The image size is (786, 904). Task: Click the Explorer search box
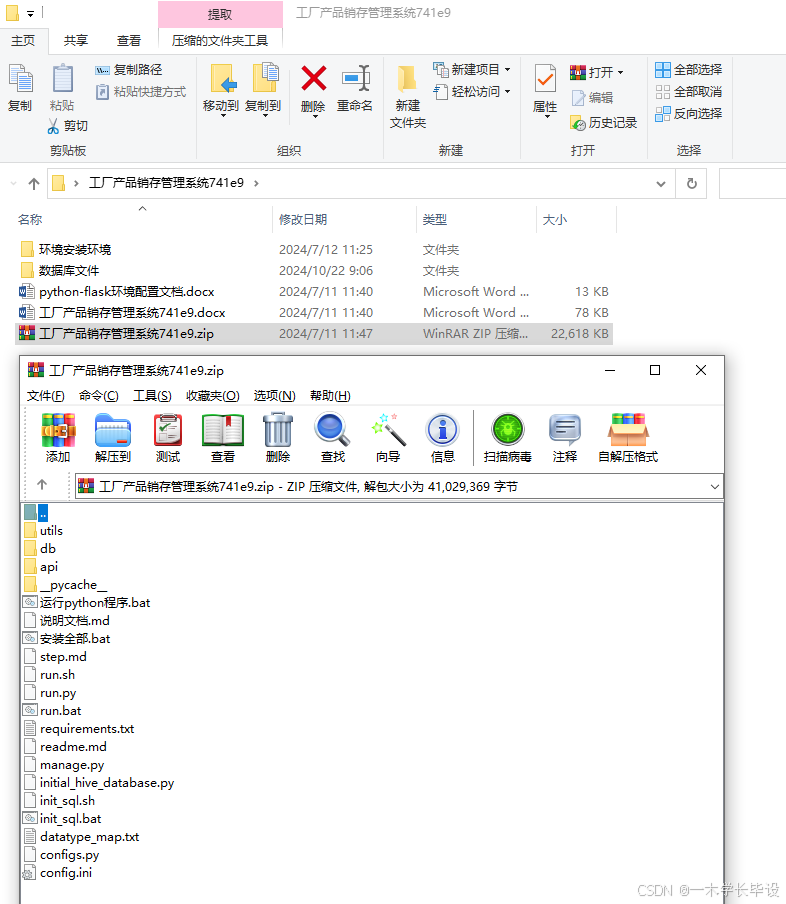point(753,183)
